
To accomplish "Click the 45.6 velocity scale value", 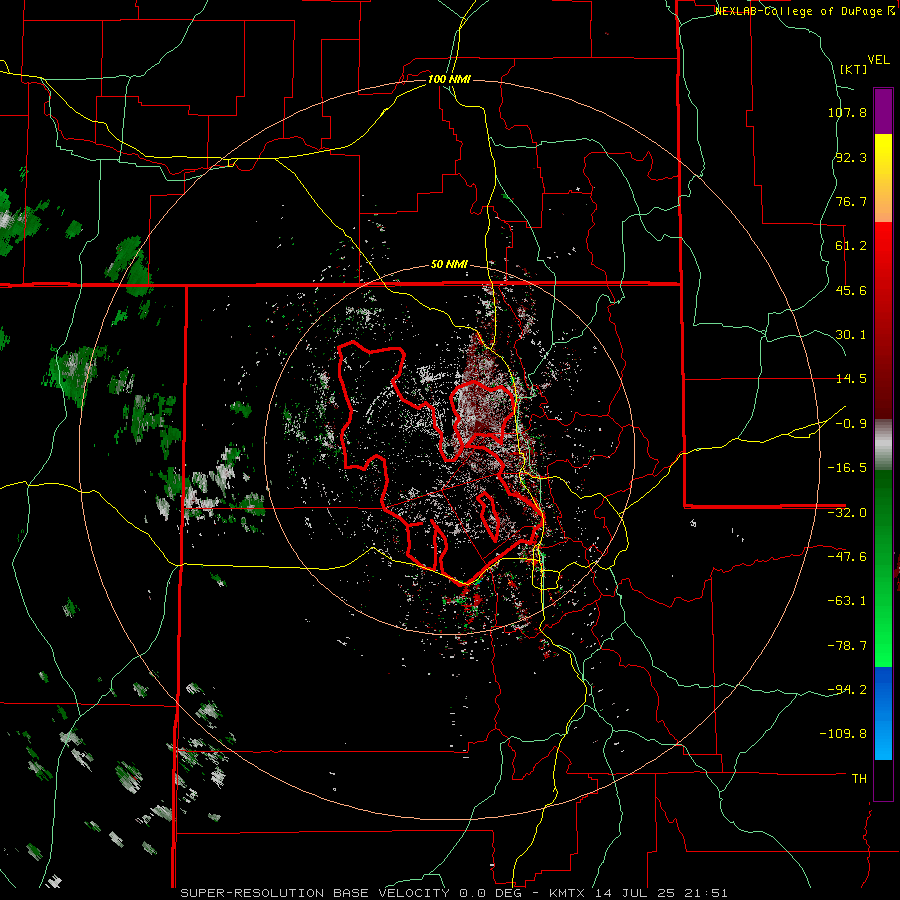I will [x=851, y=290].
